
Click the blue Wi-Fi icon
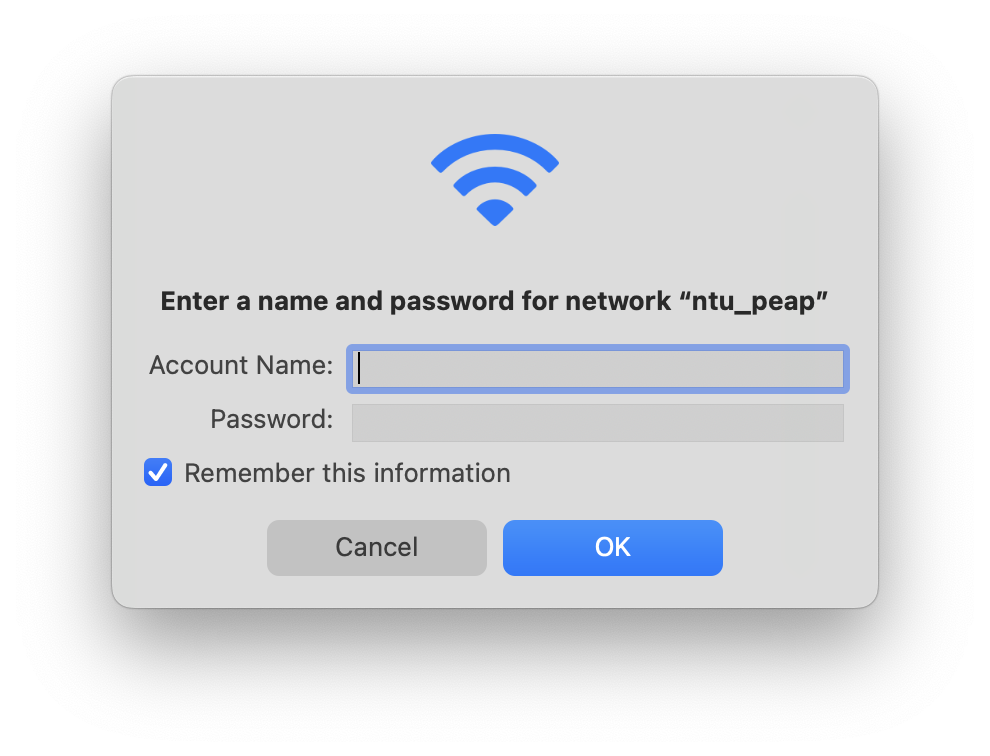tap(494, 180)
